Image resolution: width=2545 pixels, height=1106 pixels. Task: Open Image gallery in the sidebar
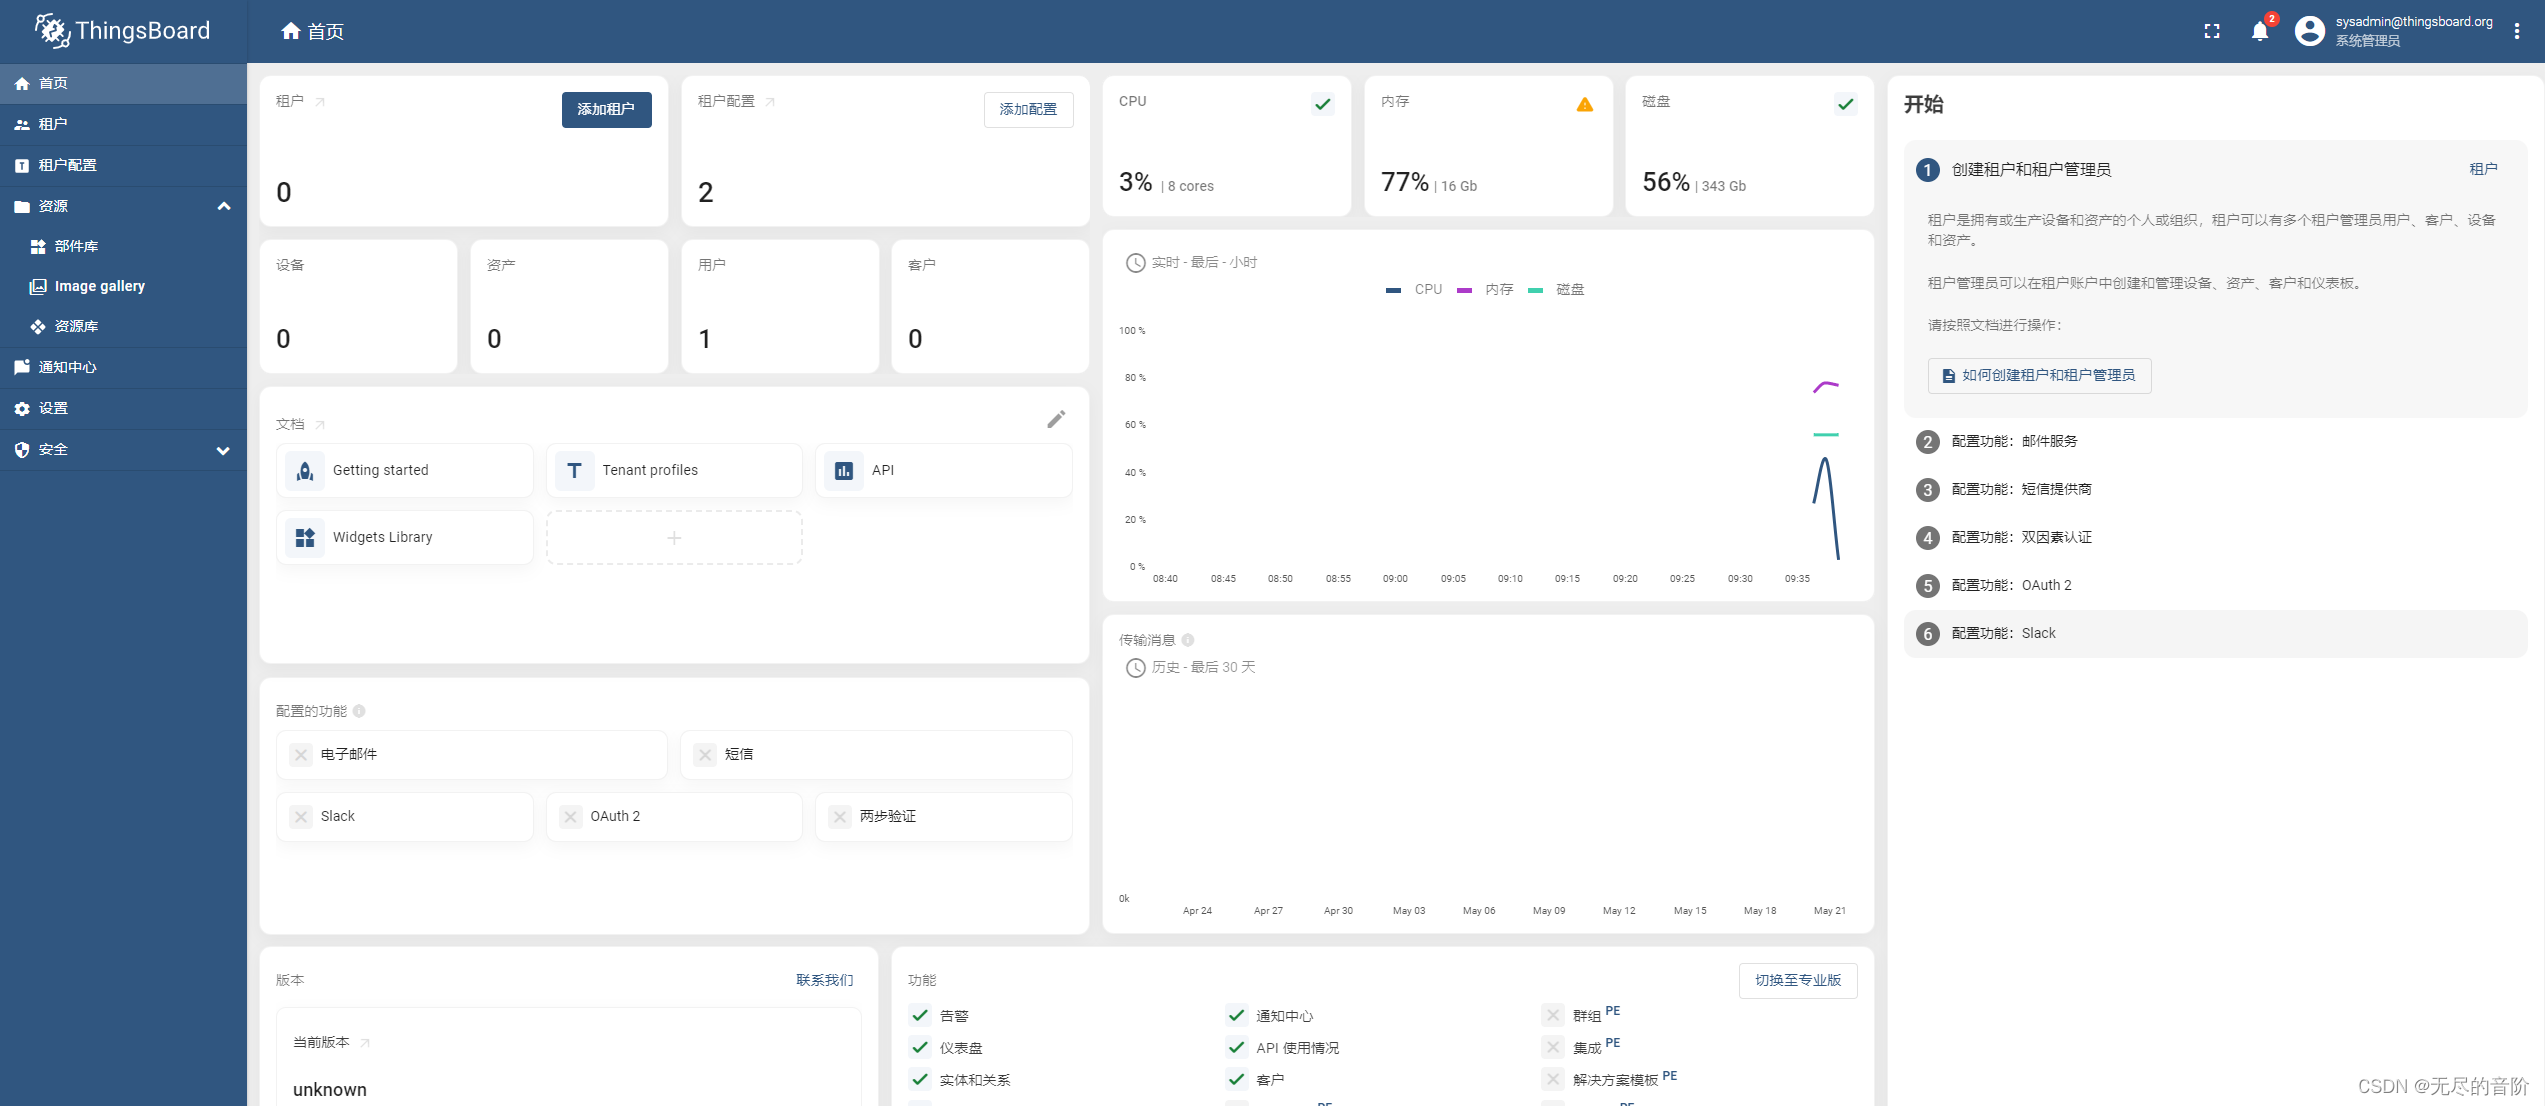(99, 287)
